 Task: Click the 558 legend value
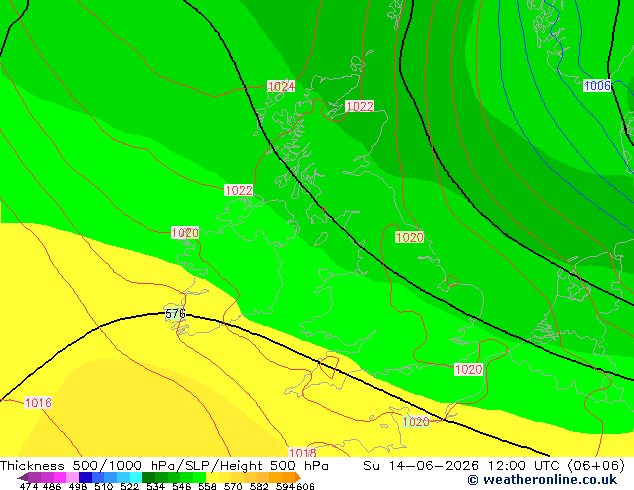[207, 486]
